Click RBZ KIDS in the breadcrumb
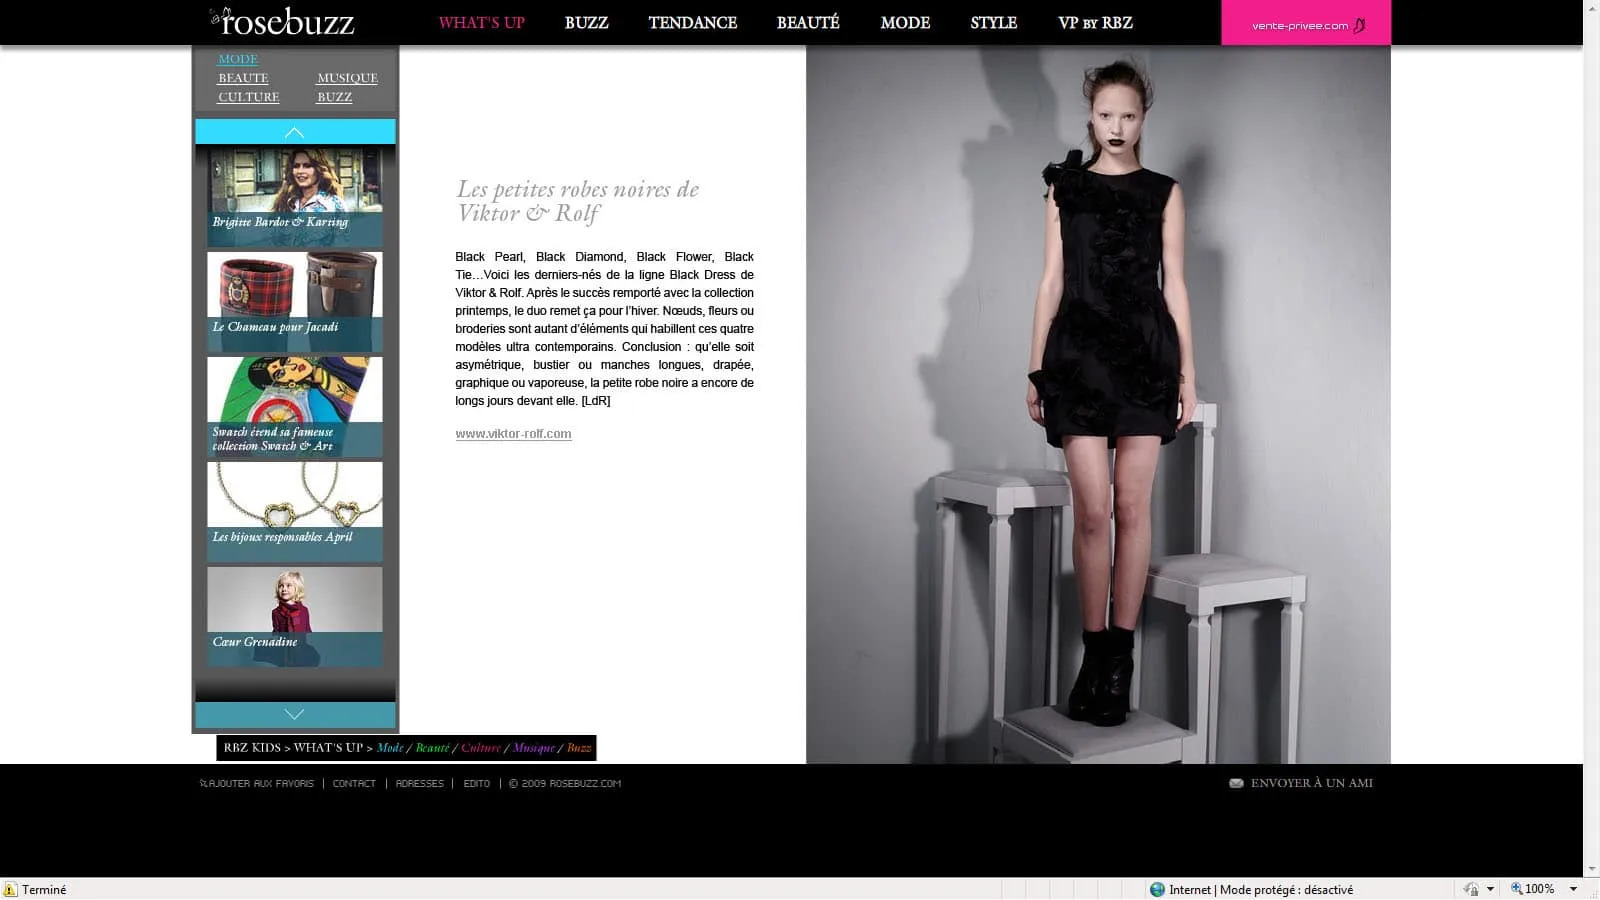Viewport: 1600px width, 900px height. pyautogui.click(x=252, y=748)
